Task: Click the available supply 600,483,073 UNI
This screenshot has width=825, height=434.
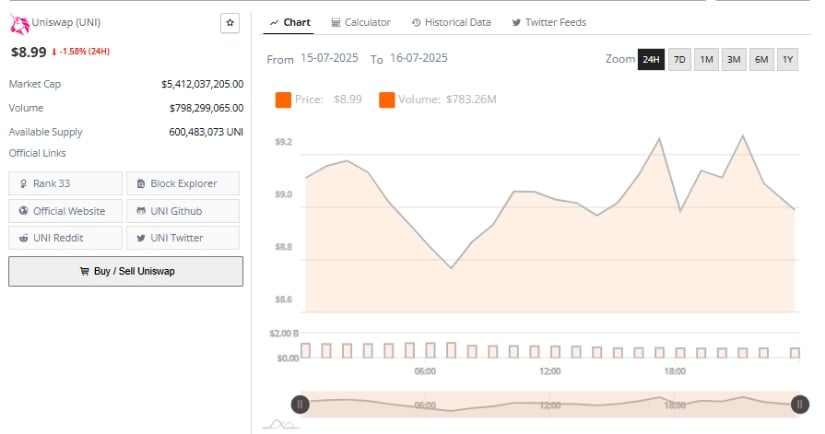Action: click(x=206, y=132)
